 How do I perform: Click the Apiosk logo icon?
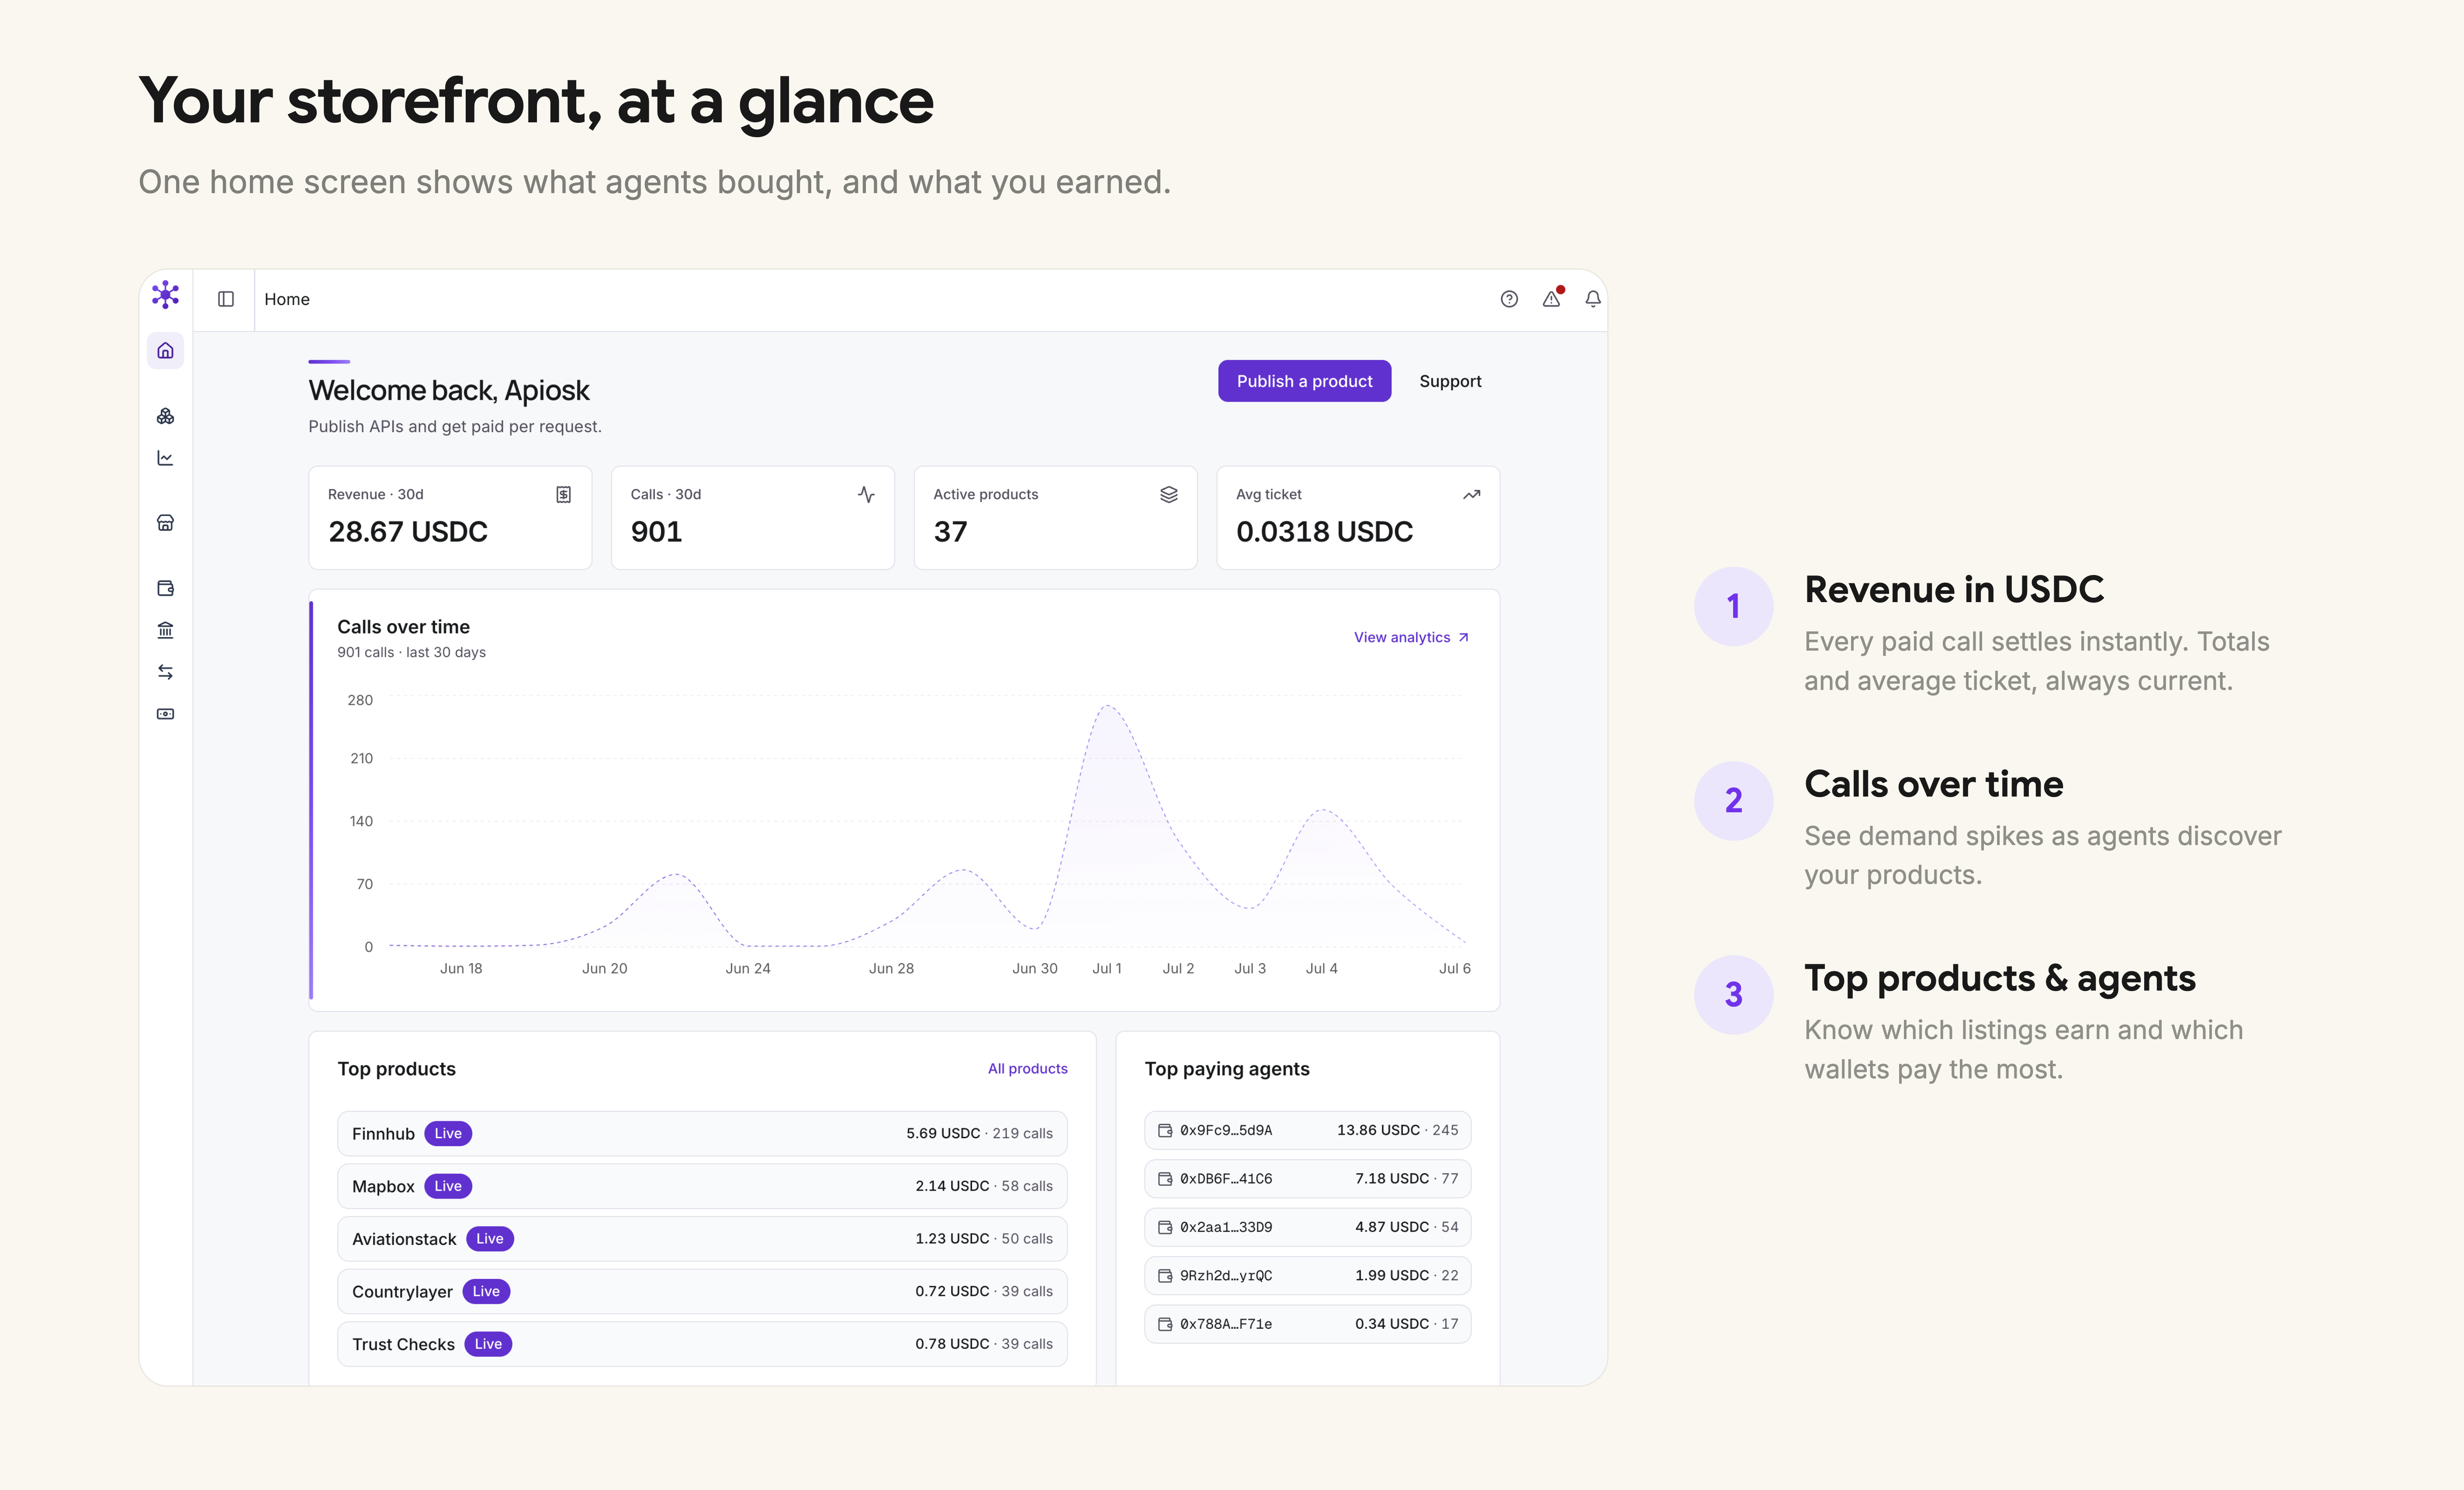pyautogui.click(x=165, y=294)
